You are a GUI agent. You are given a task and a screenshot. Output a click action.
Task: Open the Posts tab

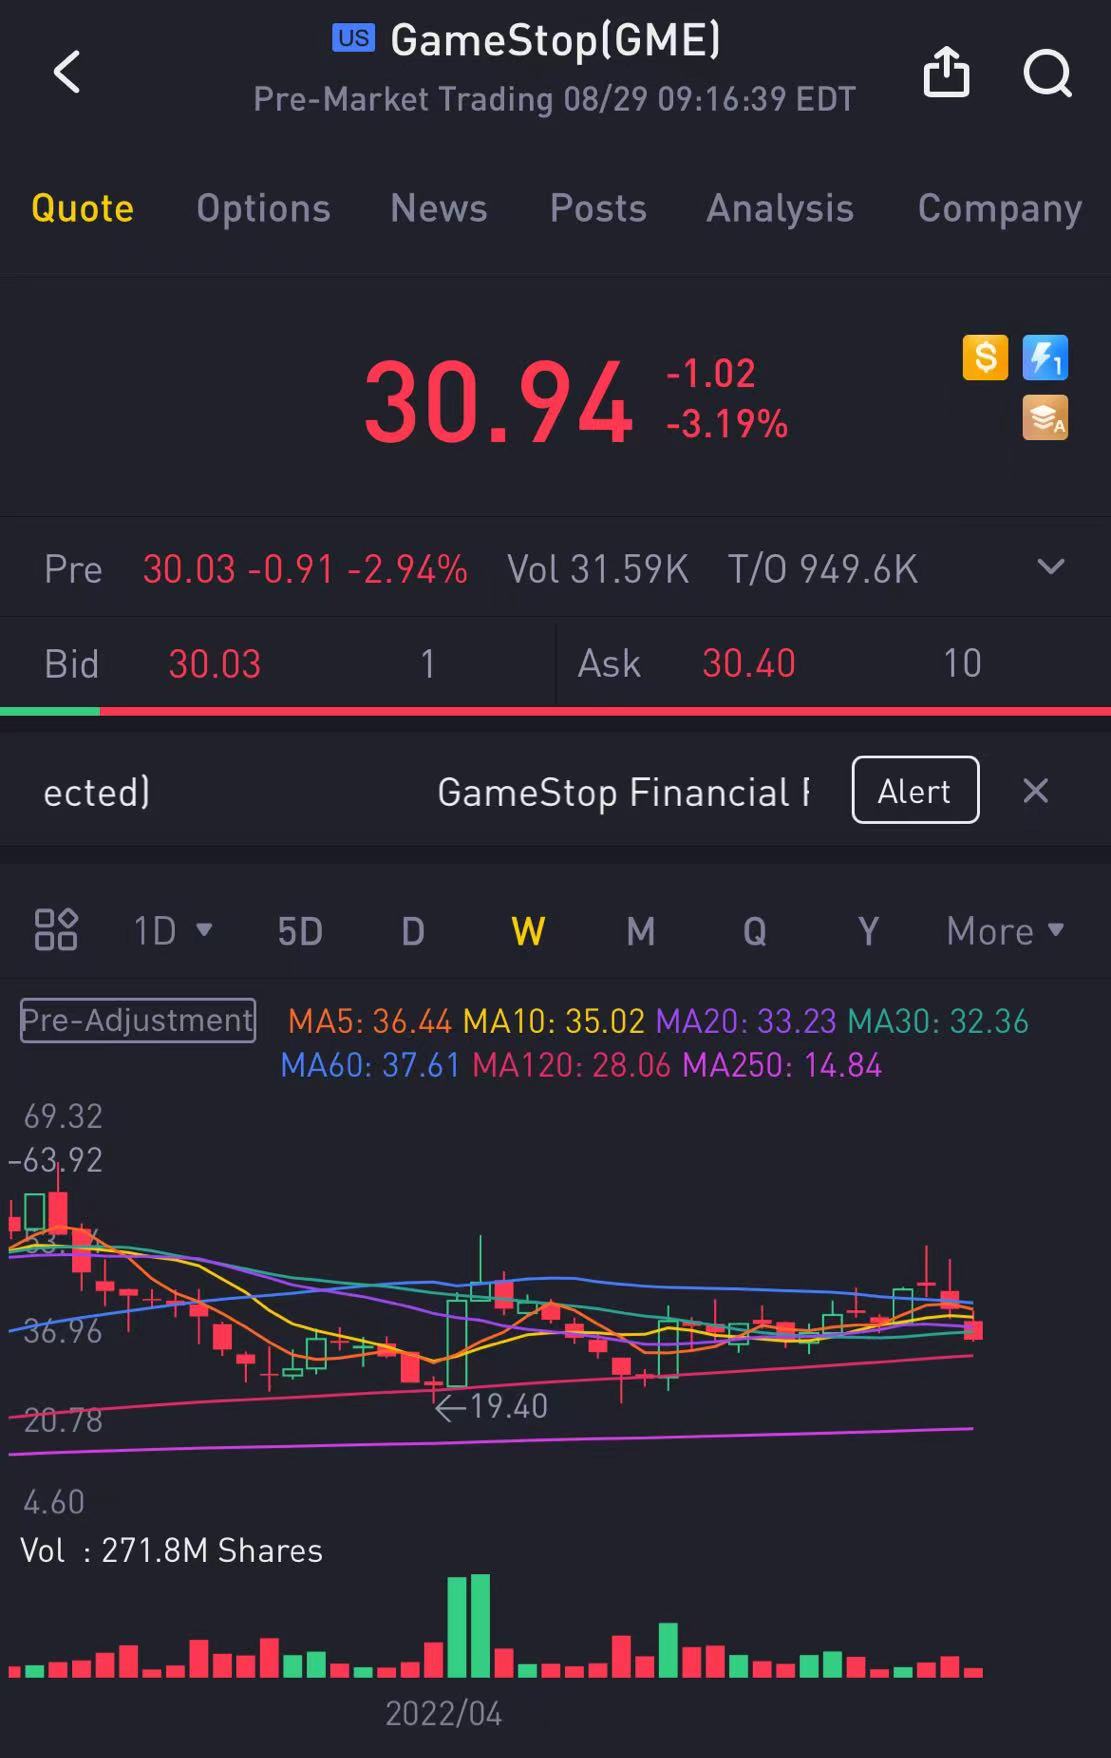[598, 208]
